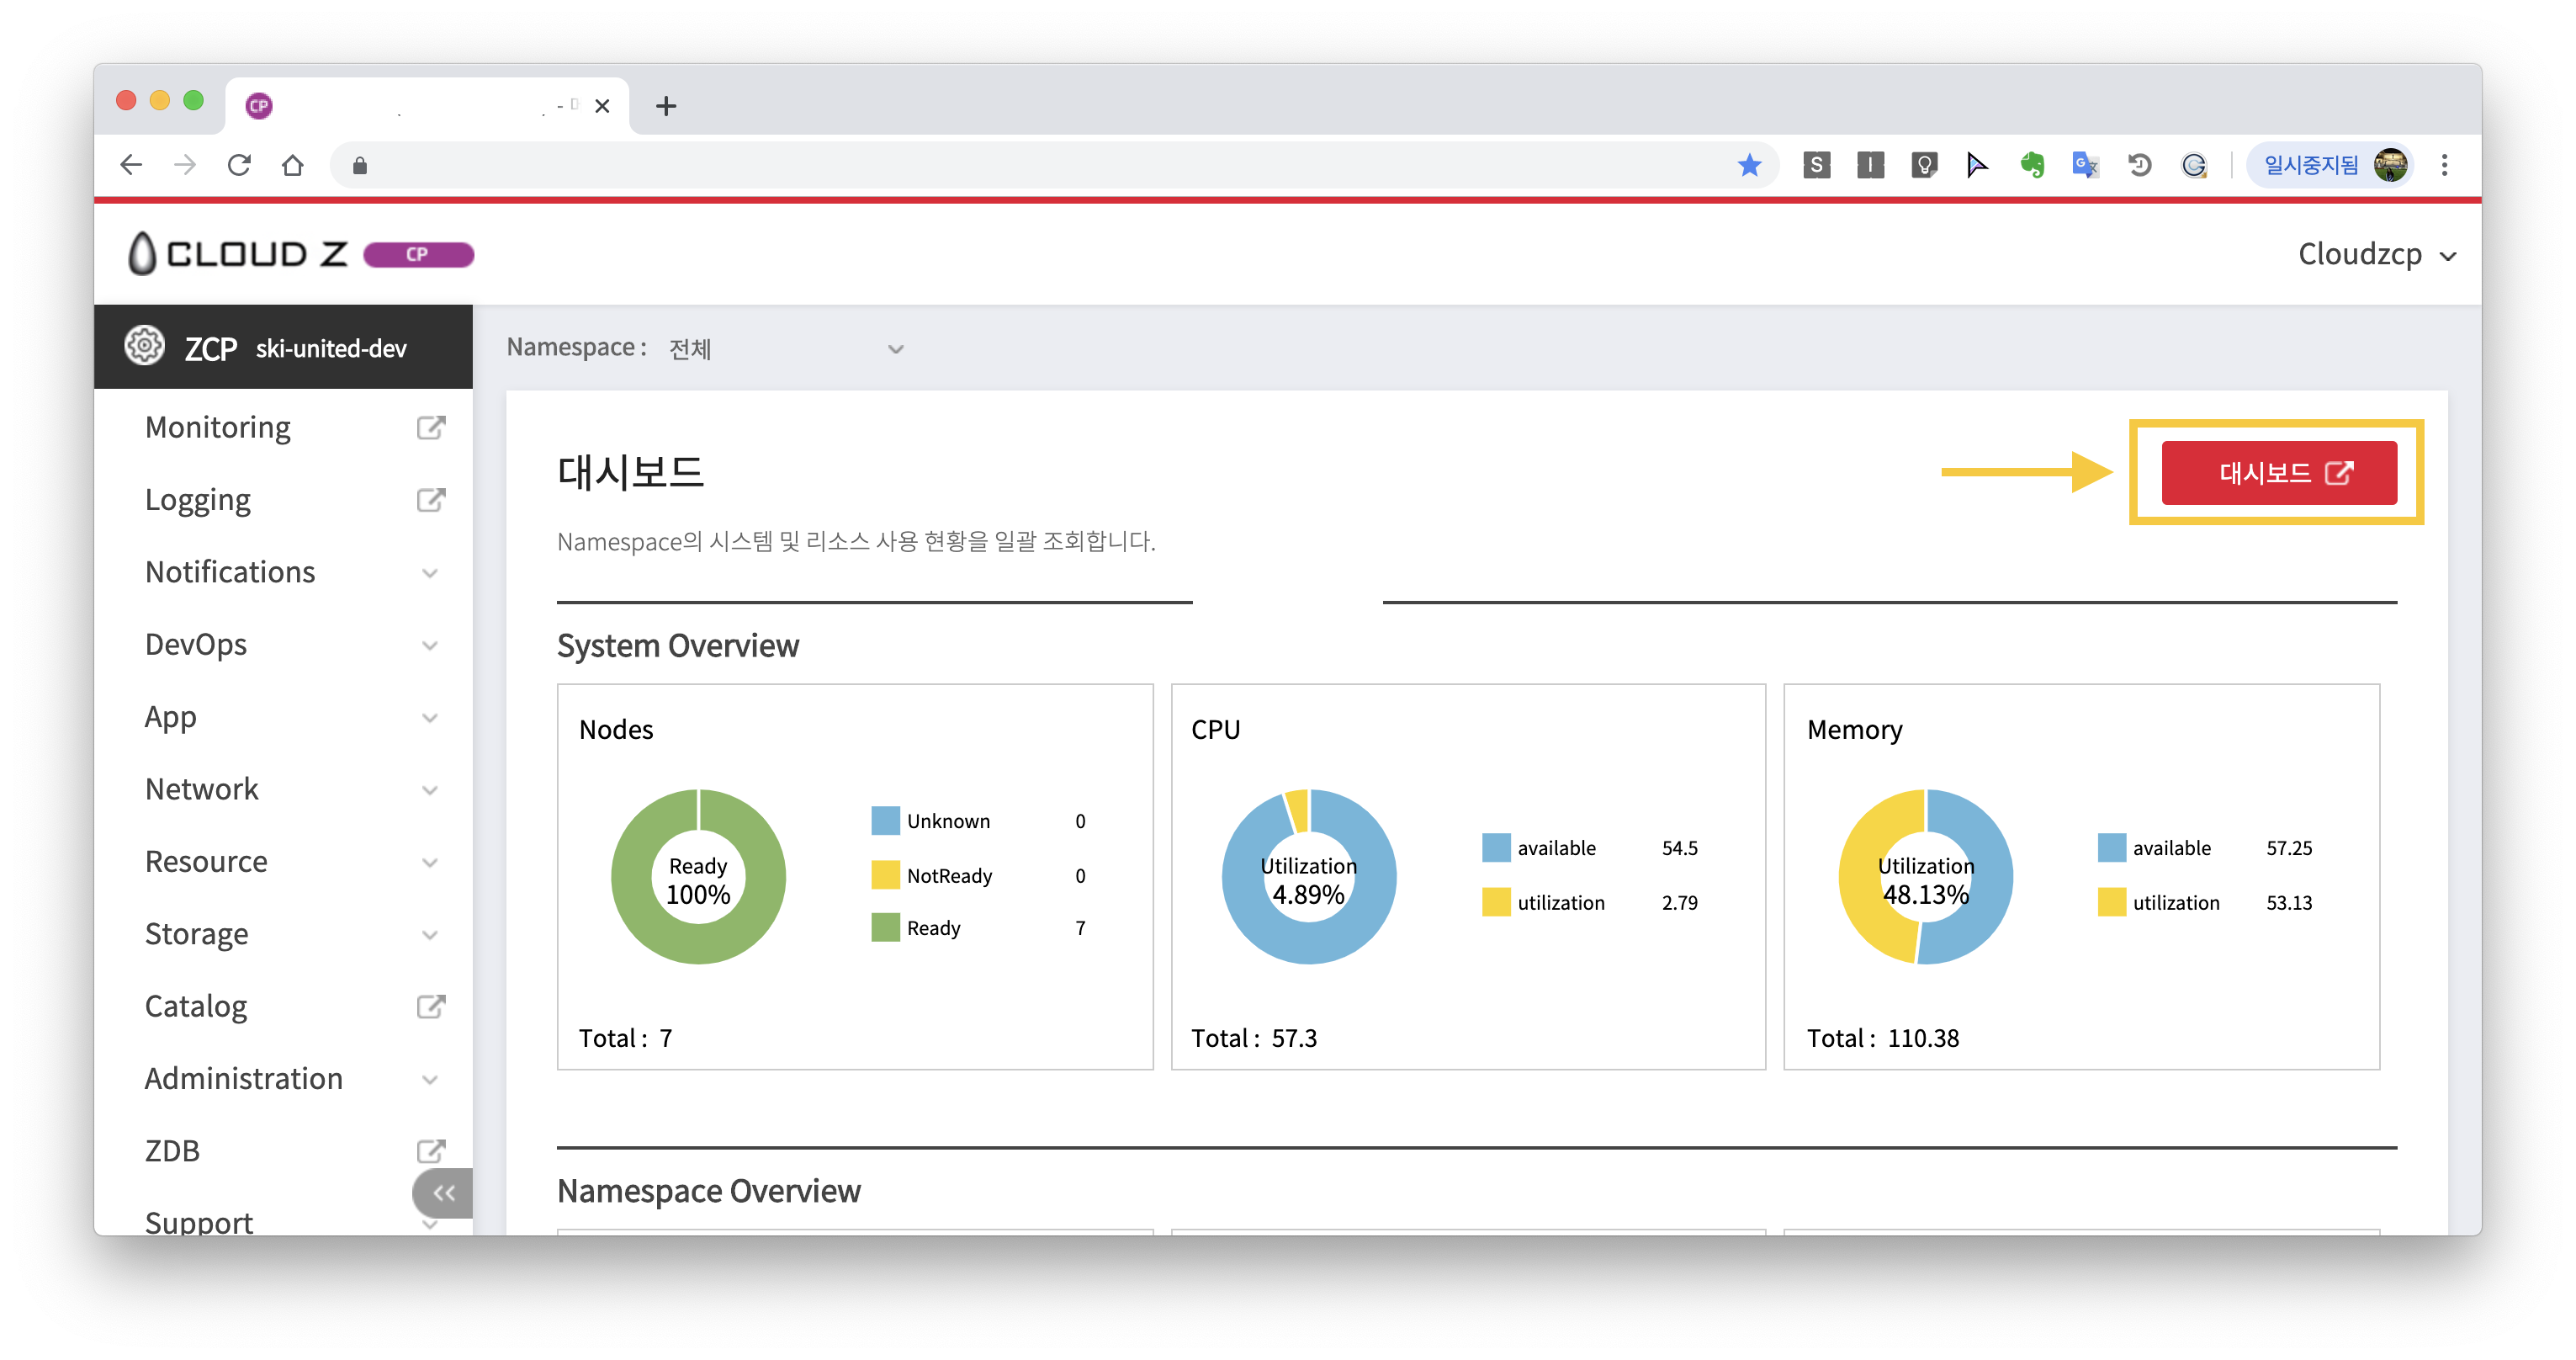Click the green Ready legend swatch
2576x1360 pixels.
(885, 928)
